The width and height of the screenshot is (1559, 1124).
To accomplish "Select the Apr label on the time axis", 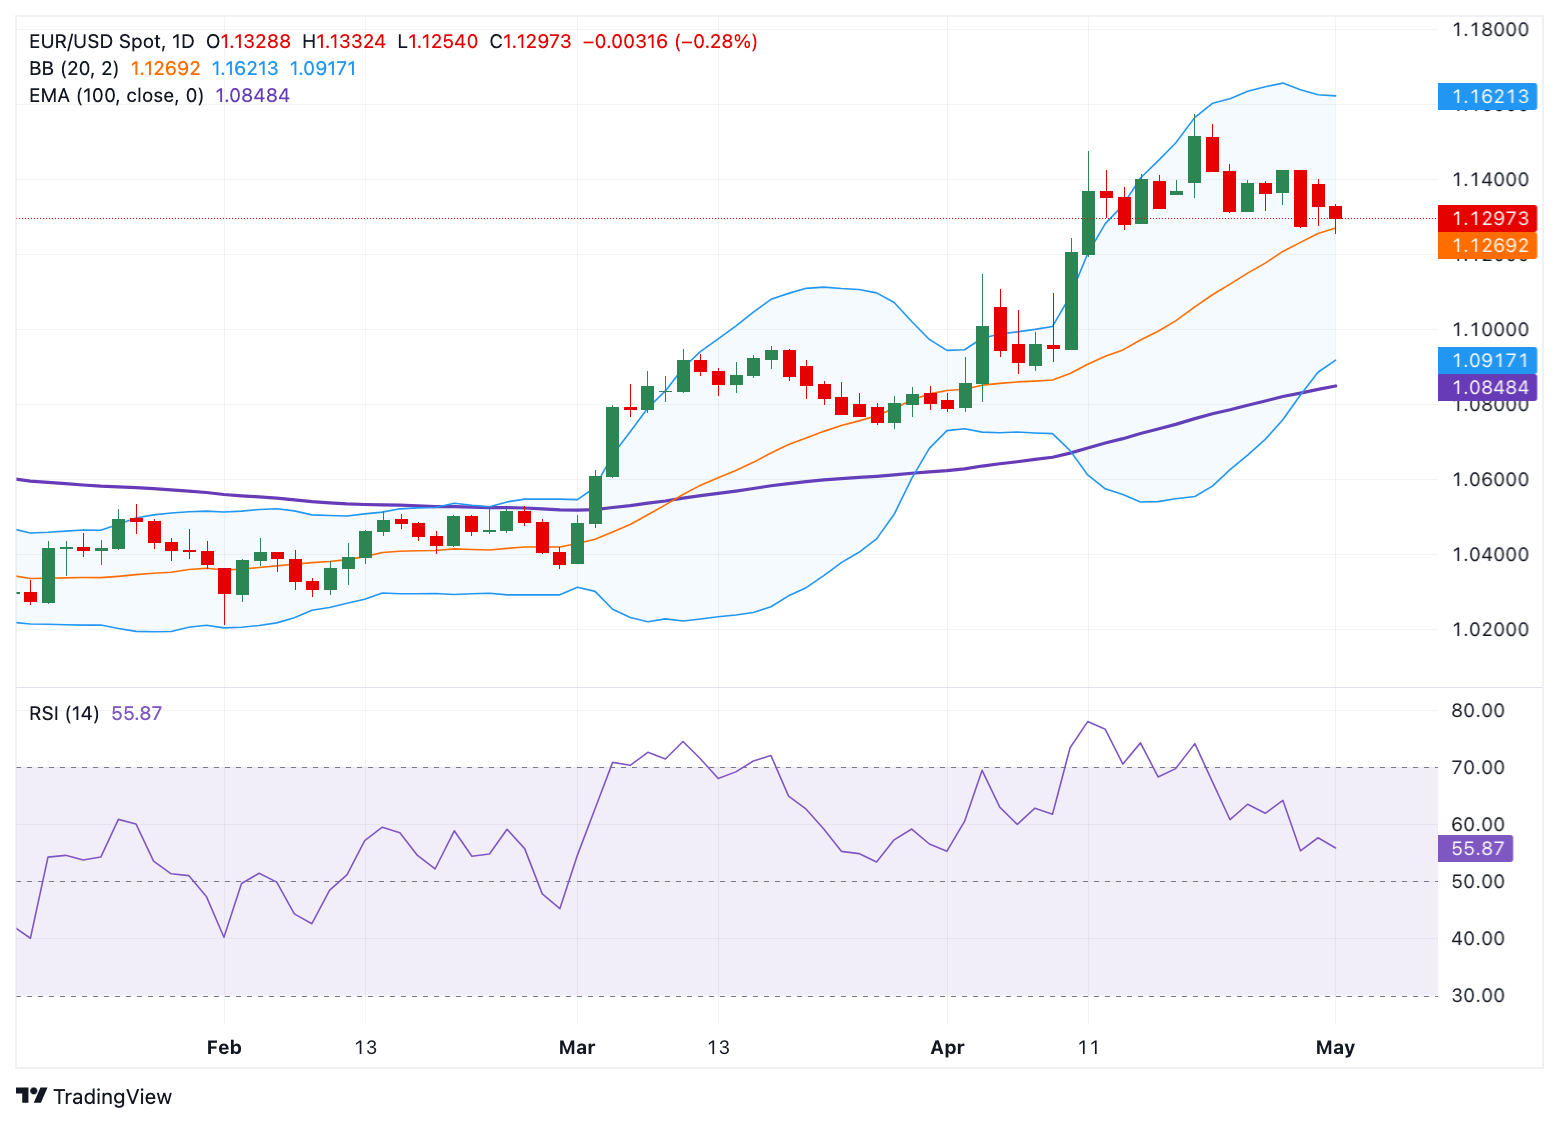I will click(x=946, y=1047).
